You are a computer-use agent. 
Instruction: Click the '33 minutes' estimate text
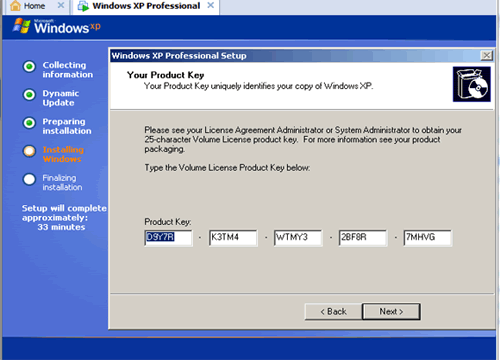click(61, 227)
